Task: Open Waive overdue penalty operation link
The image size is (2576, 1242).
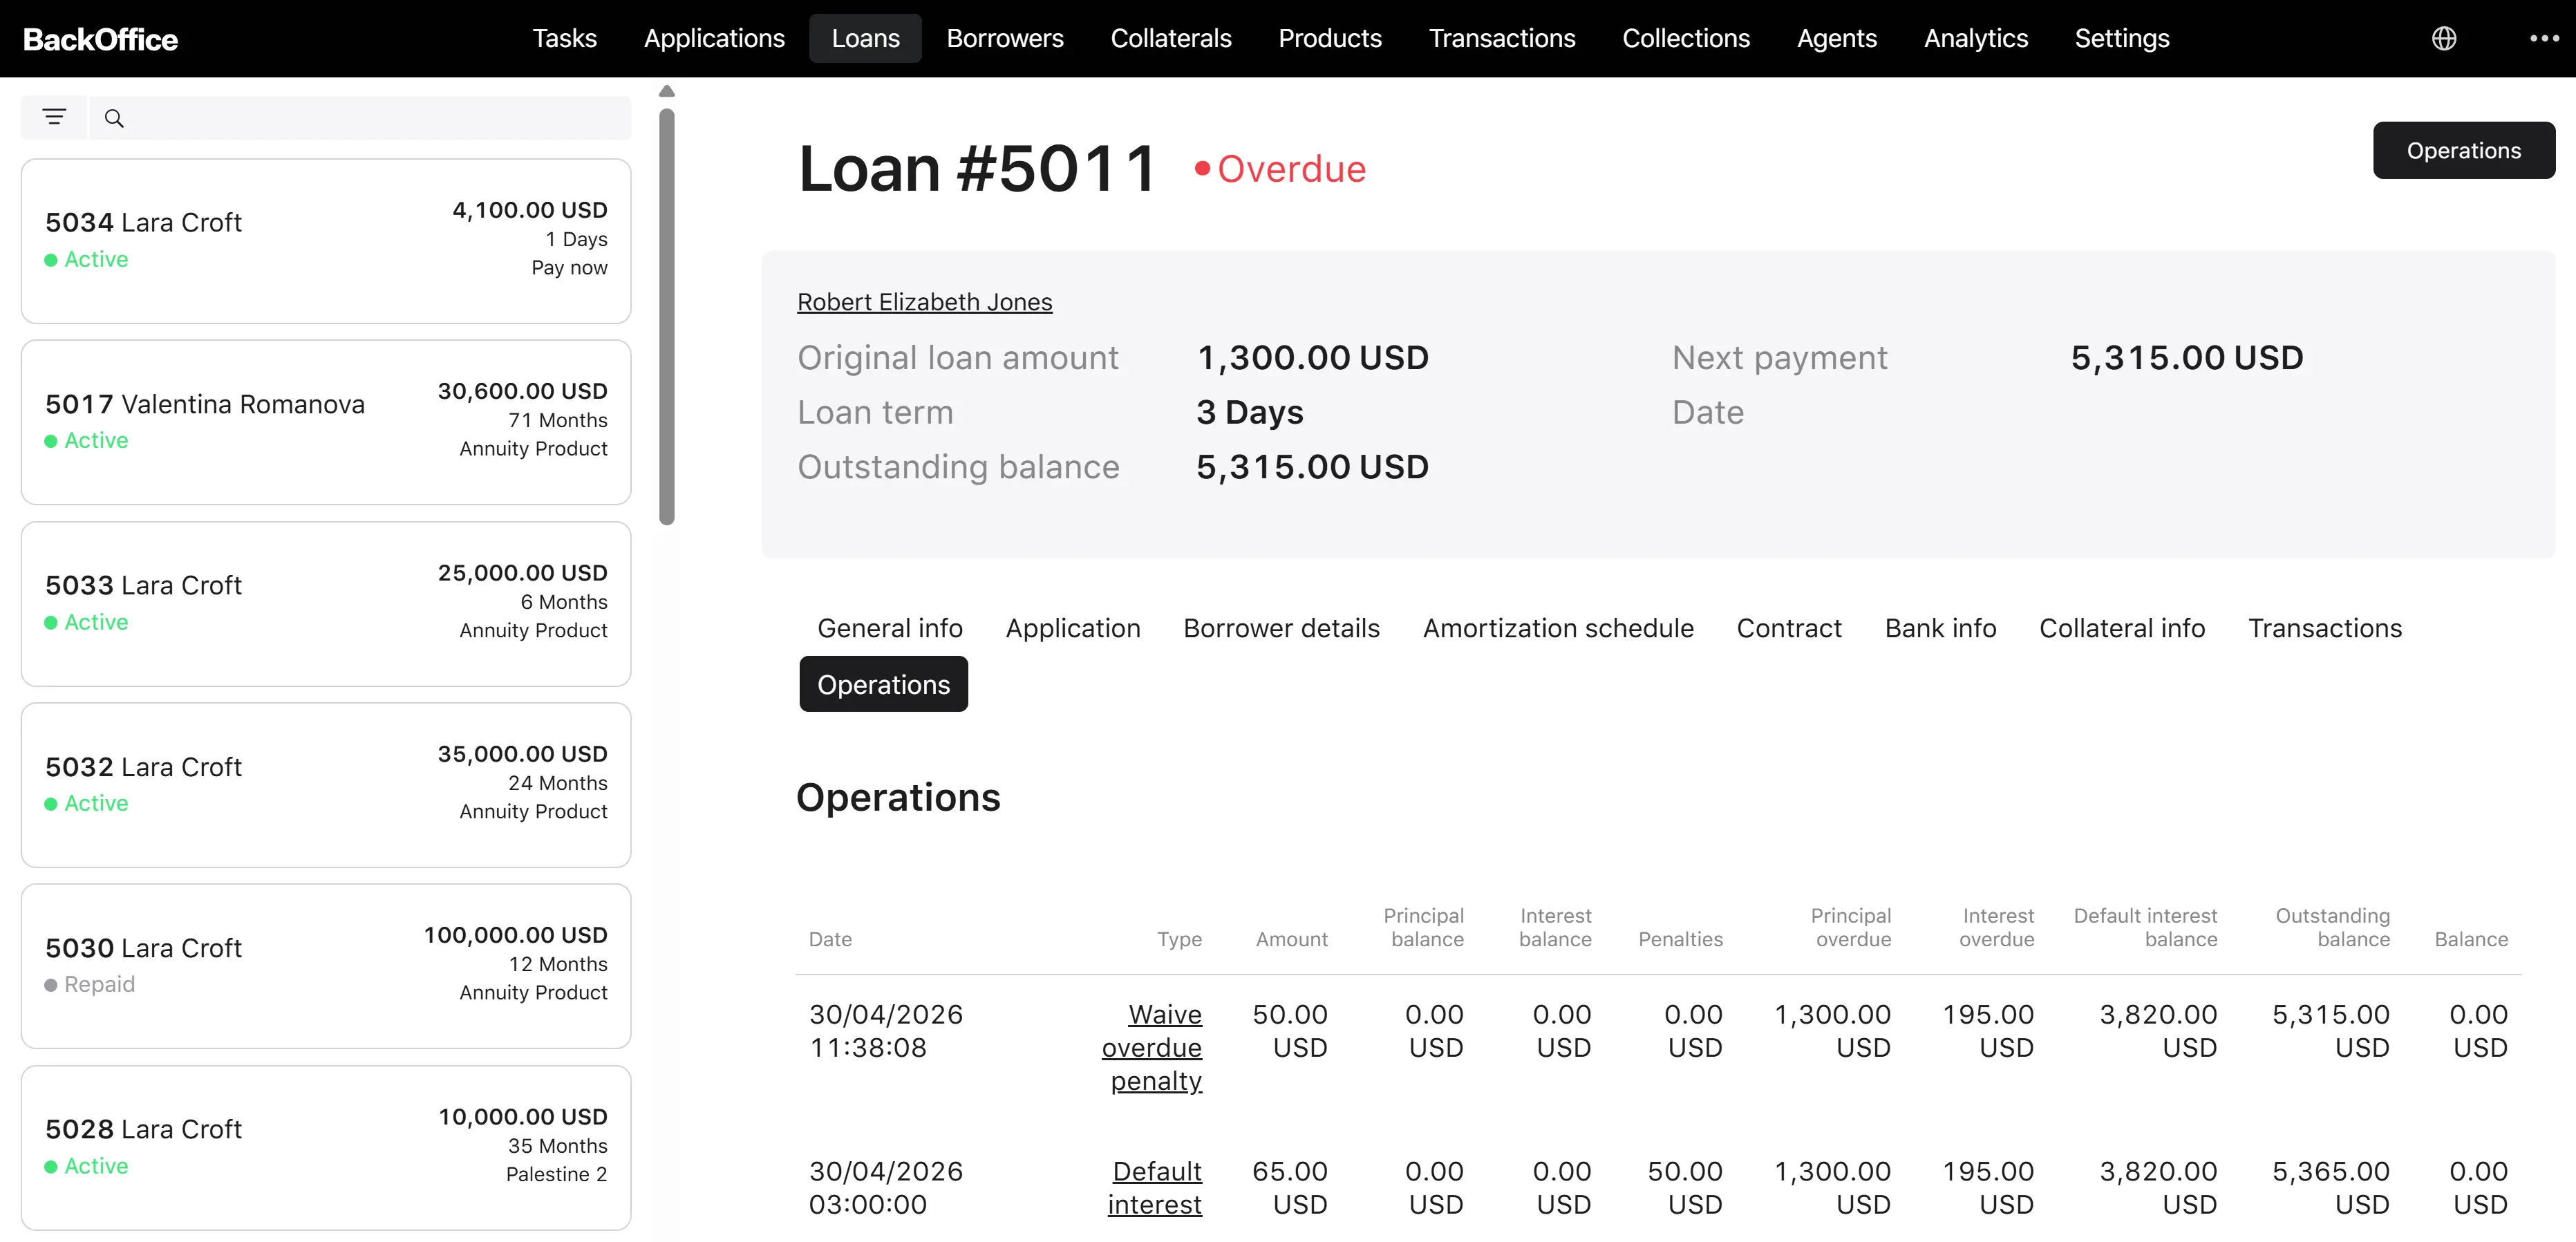Action: (x=1152, y=1047)
